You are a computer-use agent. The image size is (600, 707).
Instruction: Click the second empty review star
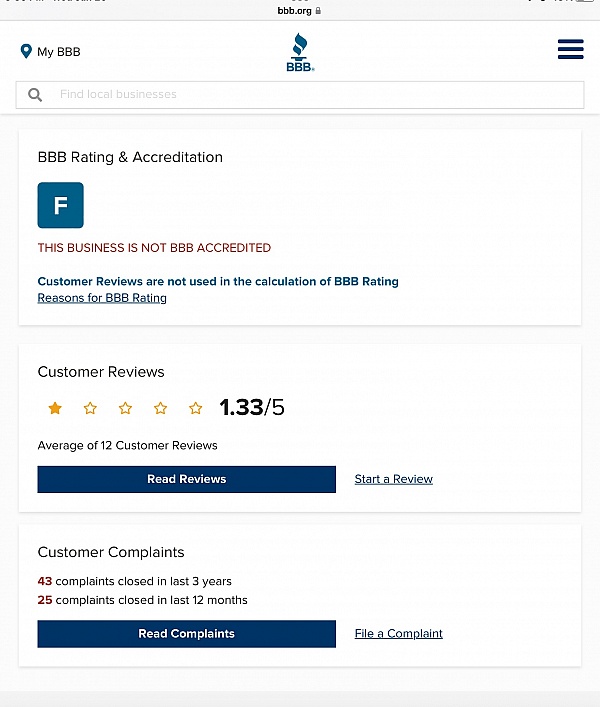tap(90, 408)
